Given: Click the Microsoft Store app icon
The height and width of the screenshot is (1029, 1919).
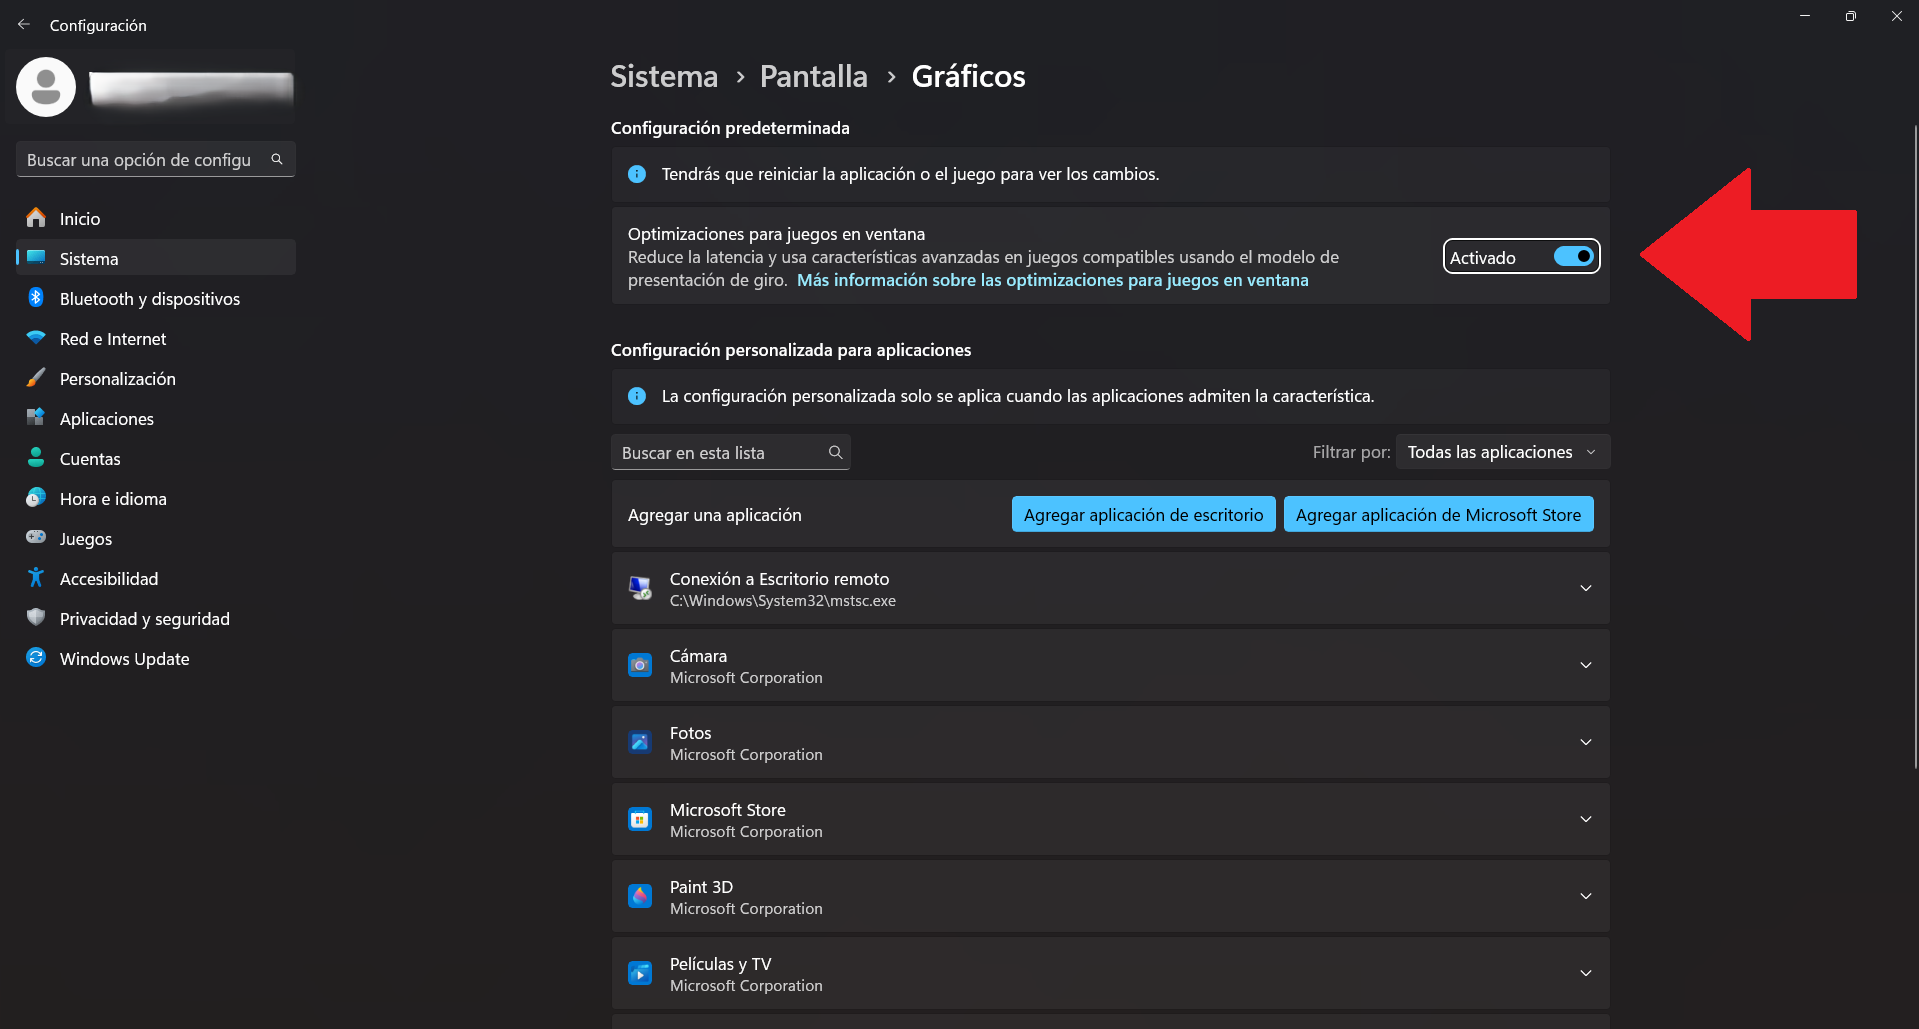Looking at the screenshot, I should click(640, 819).
